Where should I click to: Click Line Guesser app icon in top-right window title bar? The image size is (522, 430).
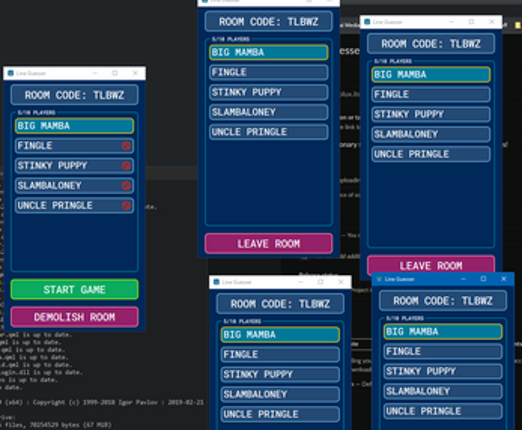click(367, 22)
